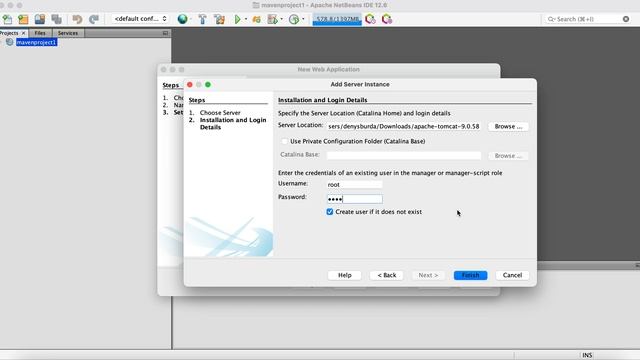
Task: Enable Use Private Configuration Folder checkbox
Action: (x=284, y=141)
